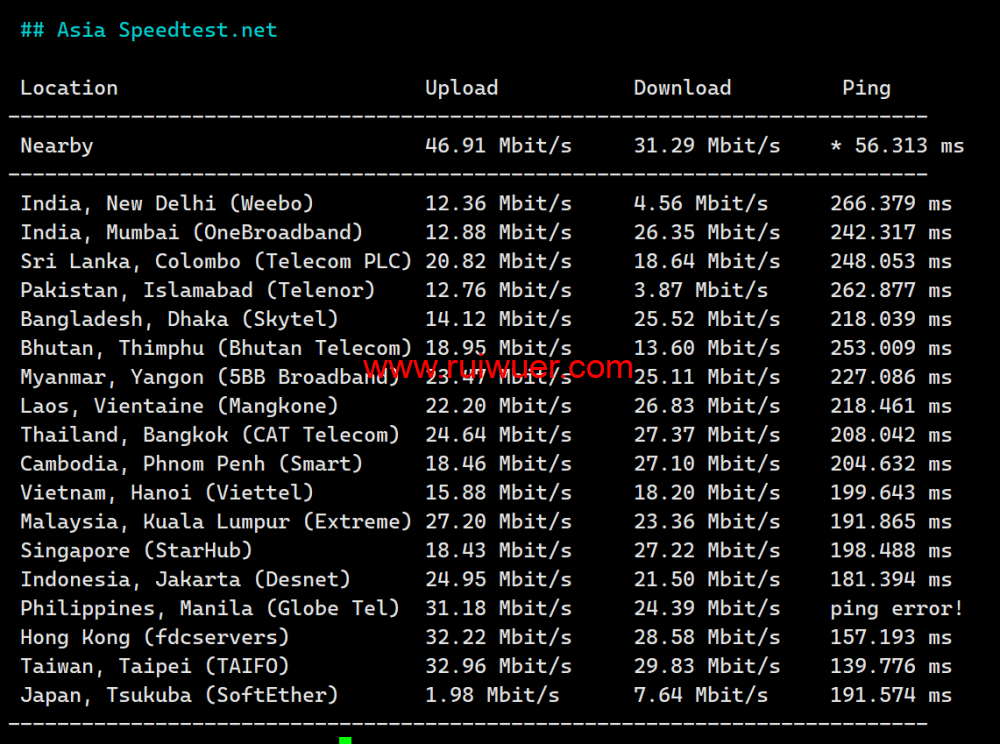Image resolution: width=1000 pixels, height=744 pixels.
Task: Select the Download column header
Action: coord(682,88)
